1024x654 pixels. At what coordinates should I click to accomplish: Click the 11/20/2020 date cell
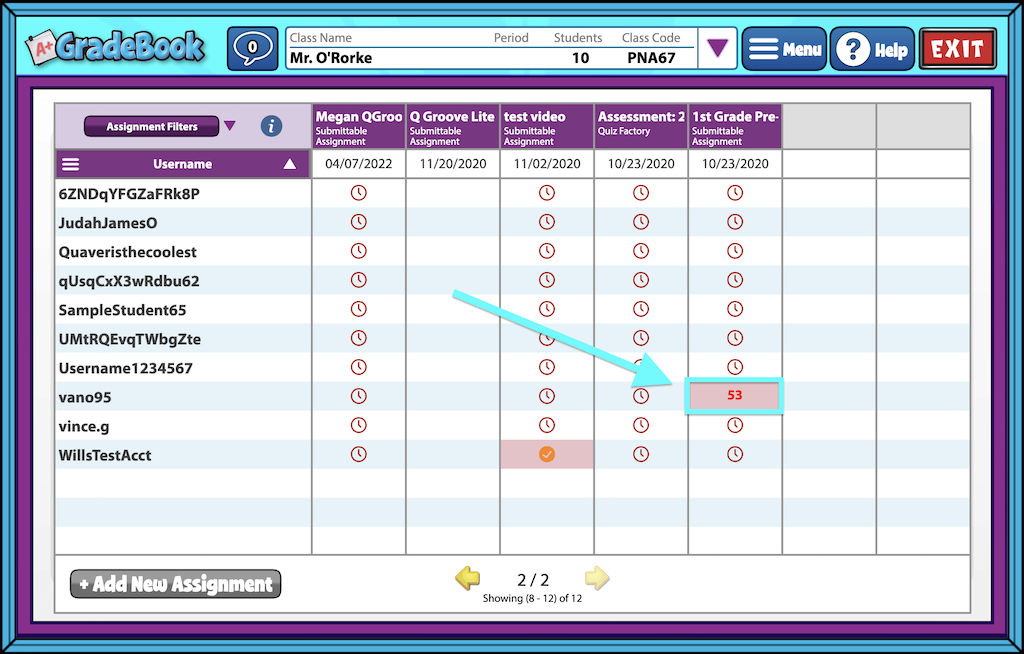click(x=453, y=164)
